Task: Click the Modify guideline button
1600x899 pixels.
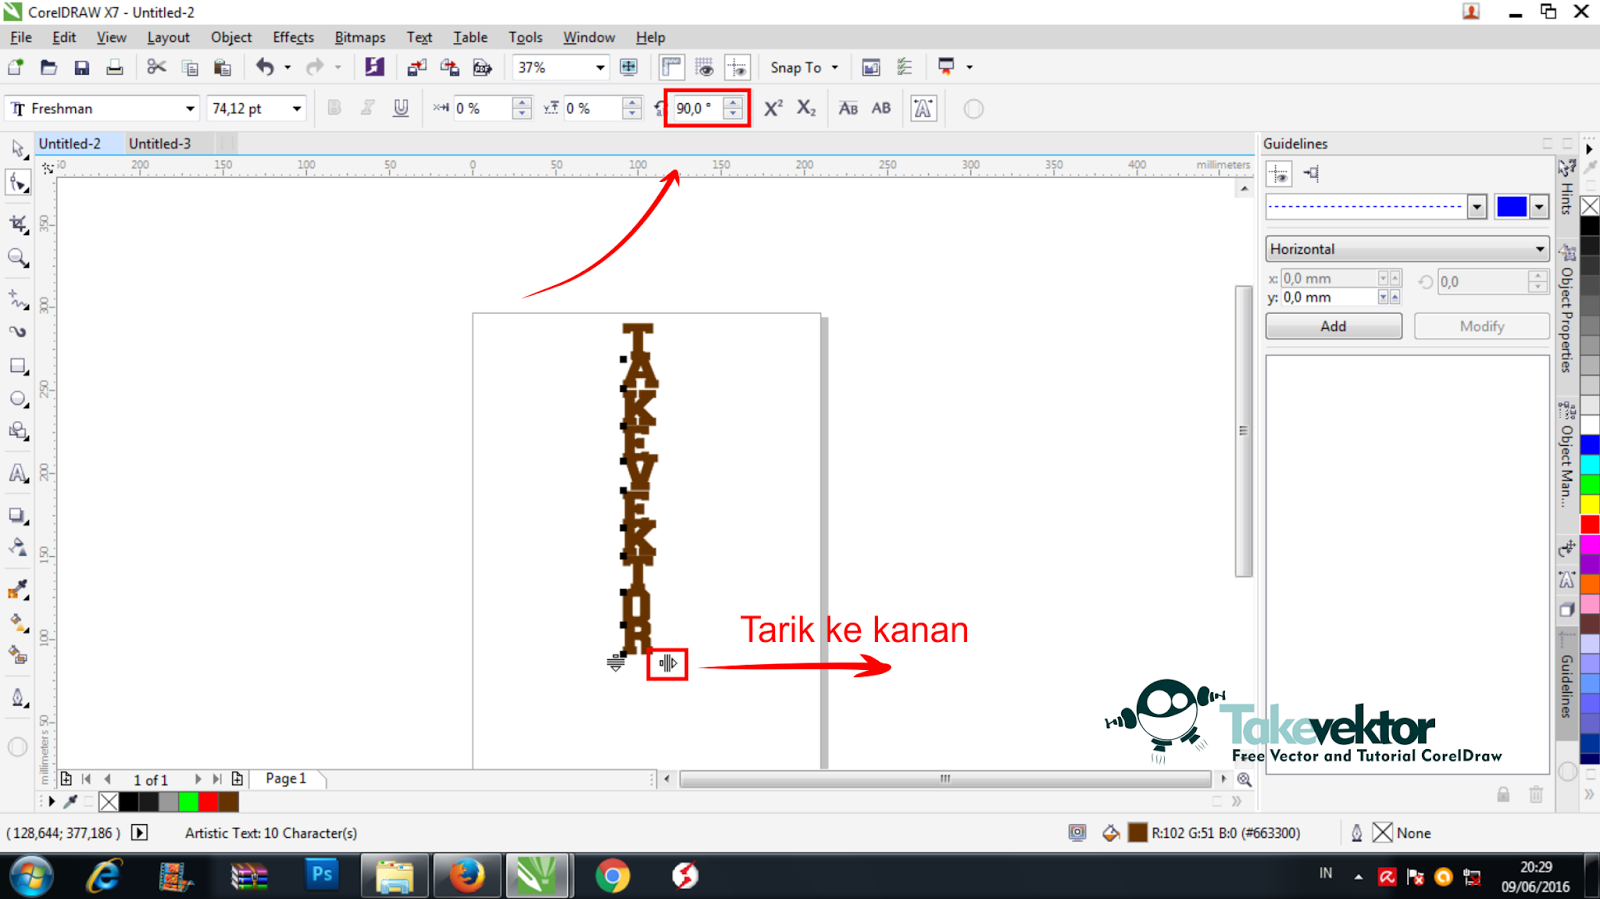Action: [1481, 326]
